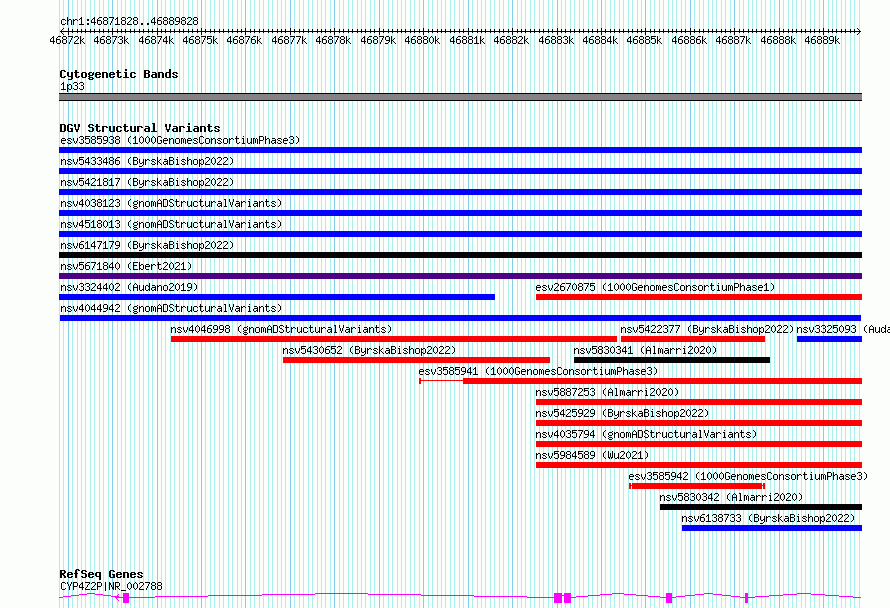
Task: Click the DGV Structural Variants track title
Action: (140, 128)
